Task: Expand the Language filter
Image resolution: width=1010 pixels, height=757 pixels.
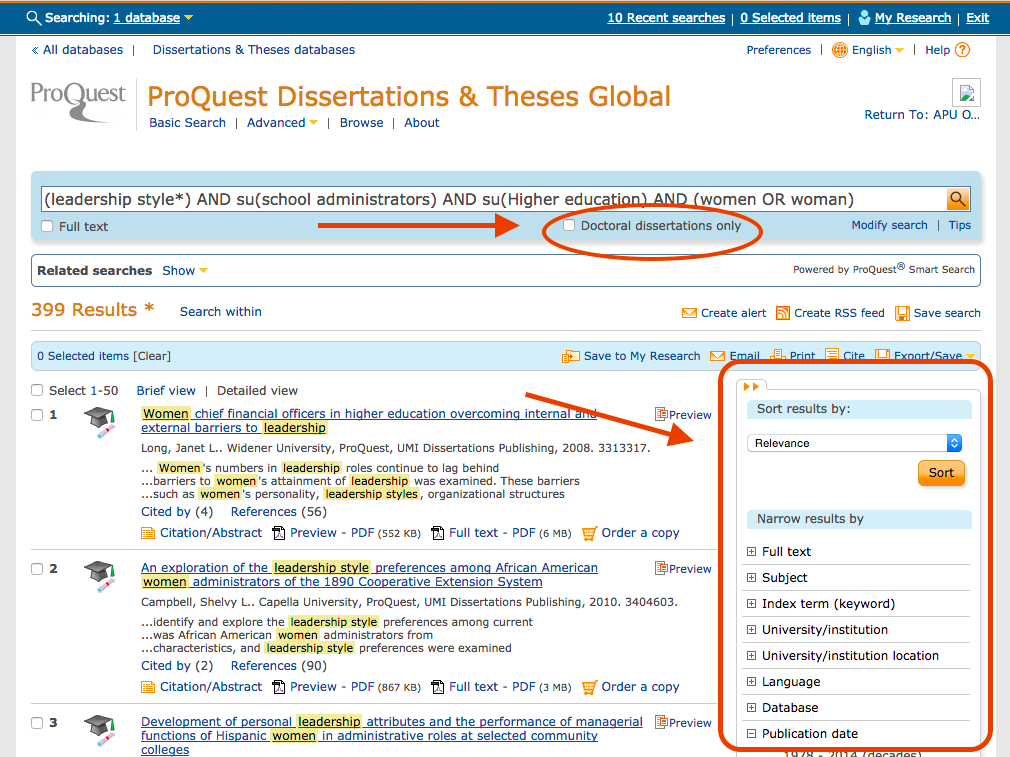Action: 751,682
